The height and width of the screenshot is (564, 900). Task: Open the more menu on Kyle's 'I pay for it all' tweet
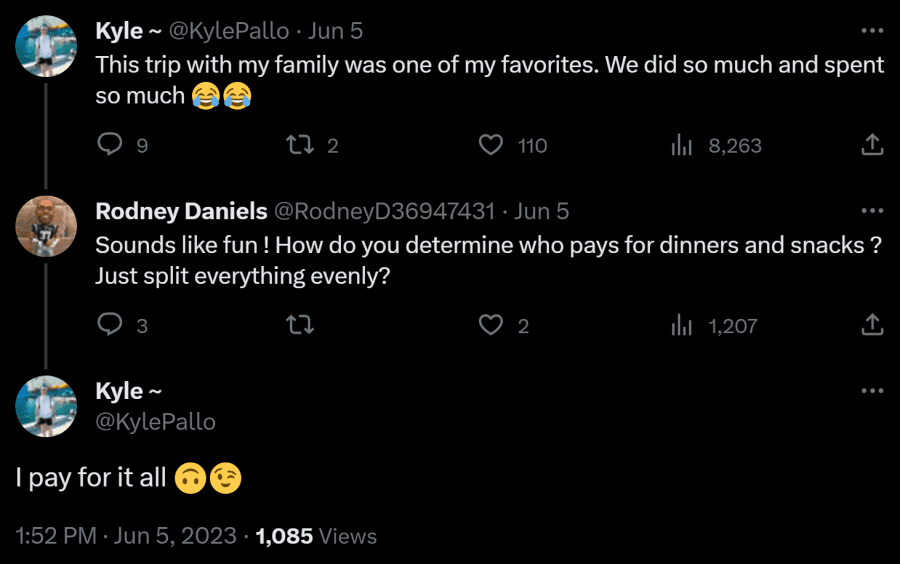point(872,391)
